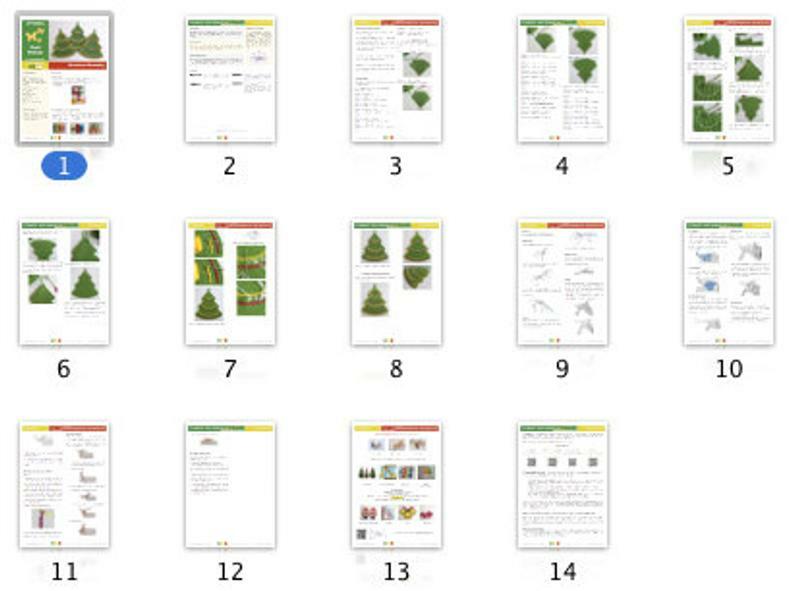Click the number 12 page label

pos(229,572)
